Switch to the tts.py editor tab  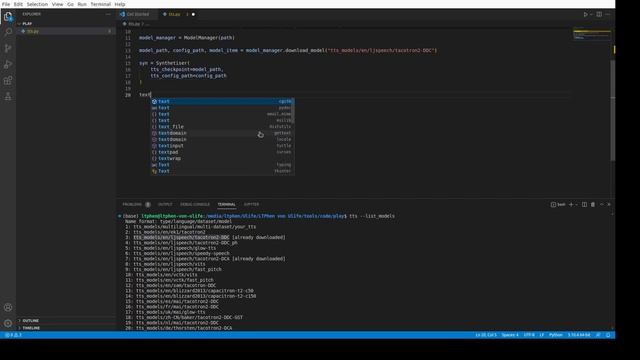pos(174,14)
